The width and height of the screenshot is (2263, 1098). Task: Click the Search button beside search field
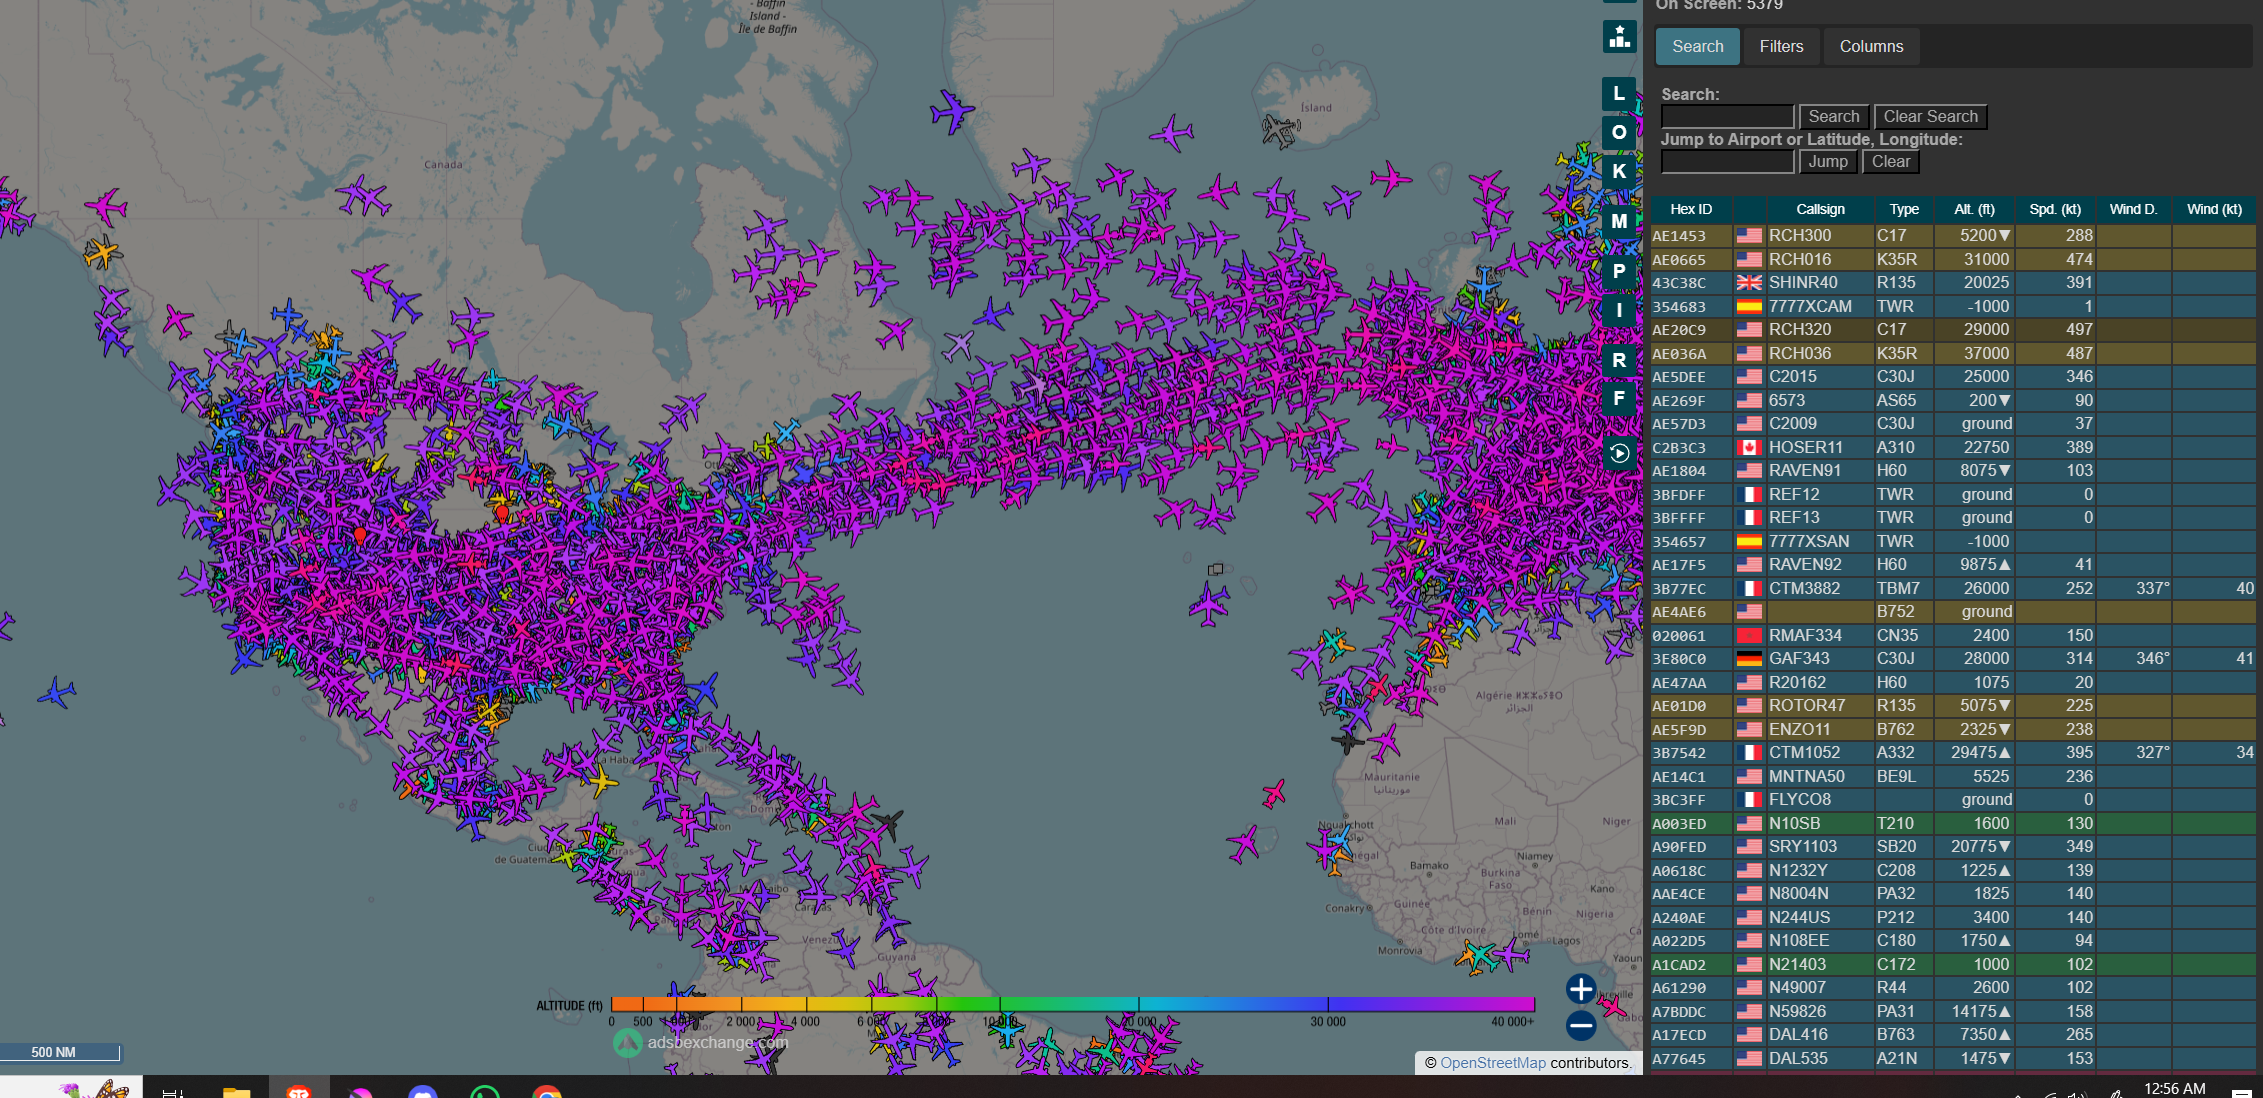[1834, 117]
